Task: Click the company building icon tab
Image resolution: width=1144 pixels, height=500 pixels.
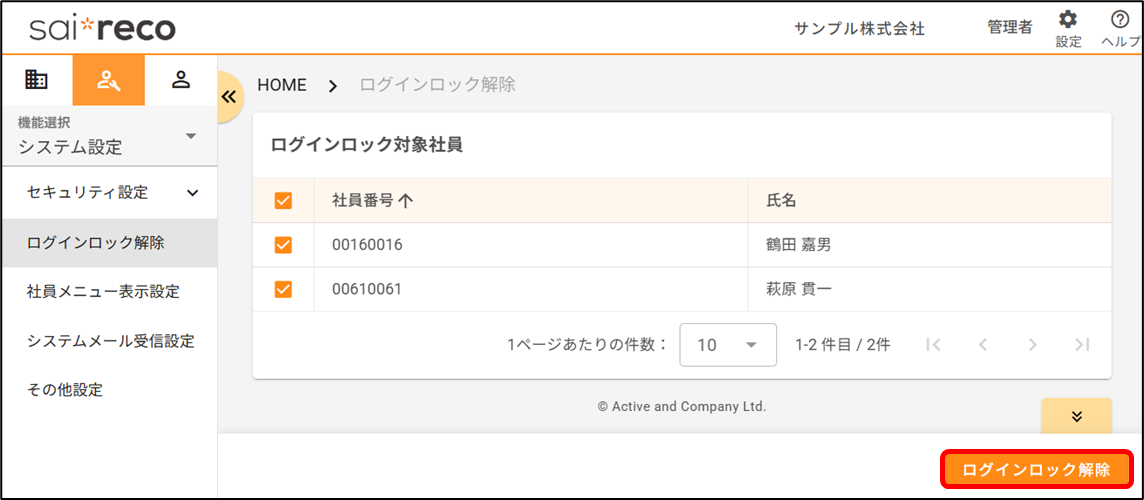Action: click(x=37, y=80)
